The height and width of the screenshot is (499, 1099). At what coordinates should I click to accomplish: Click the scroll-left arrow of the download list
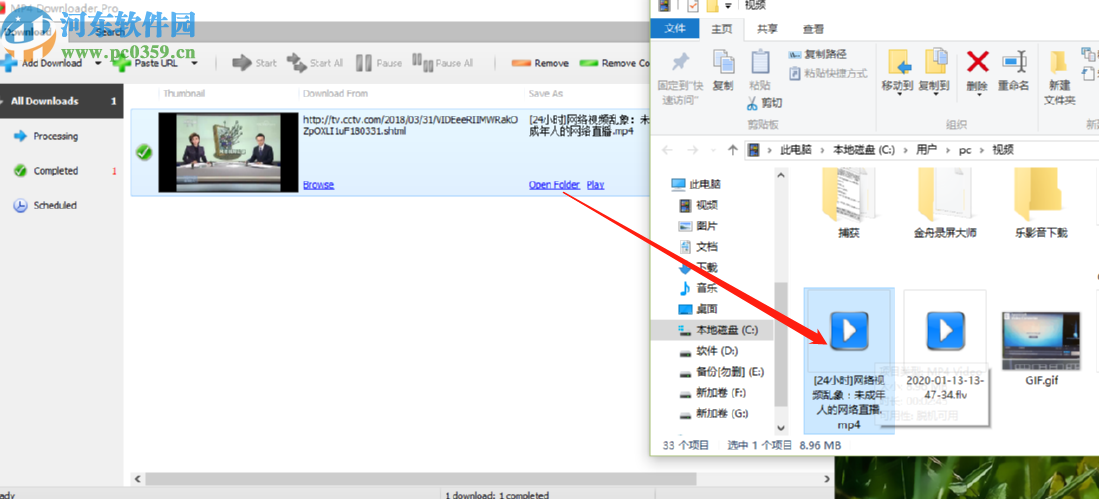137,479
